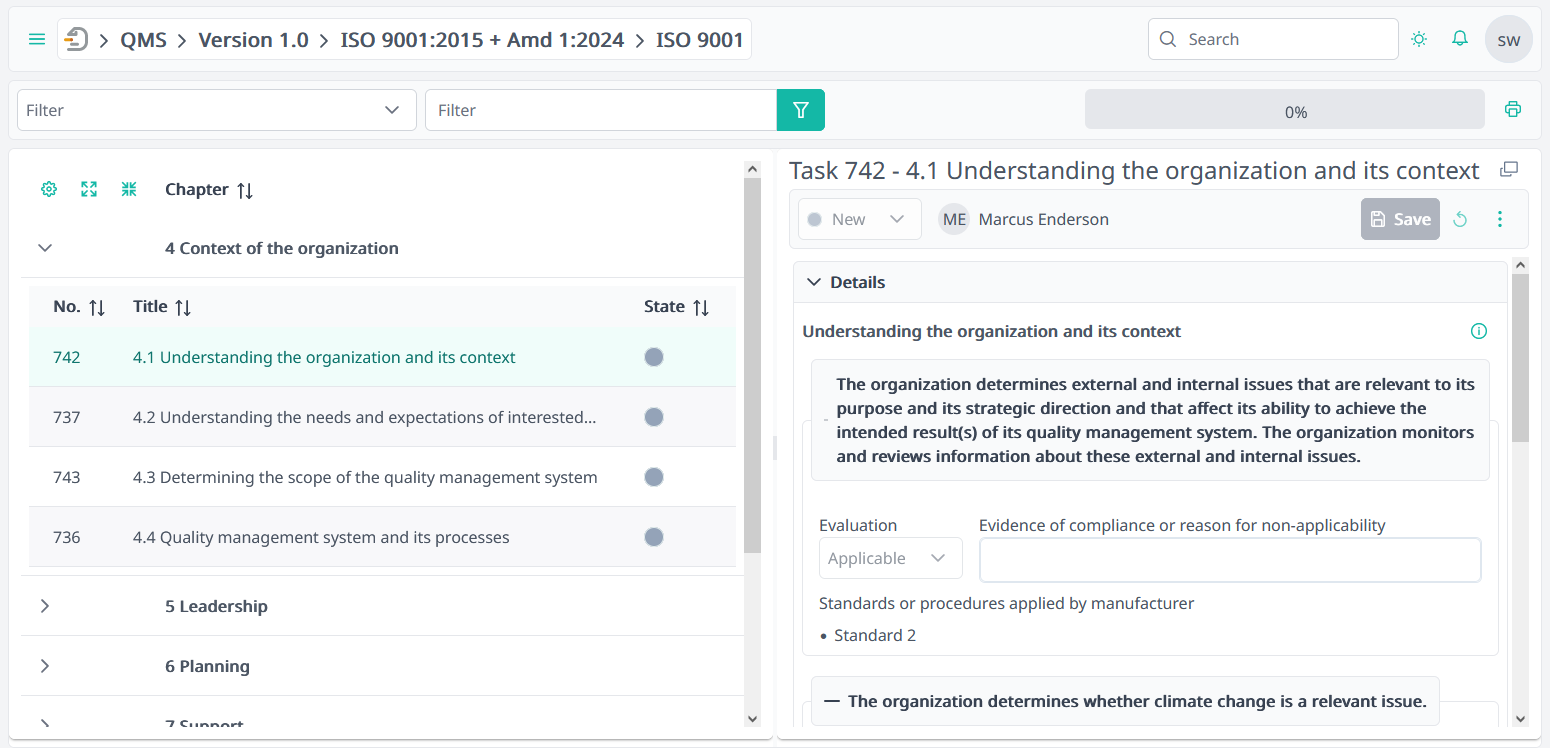Click the print icon
The image size is (1550, 748).
point(1513,109)
